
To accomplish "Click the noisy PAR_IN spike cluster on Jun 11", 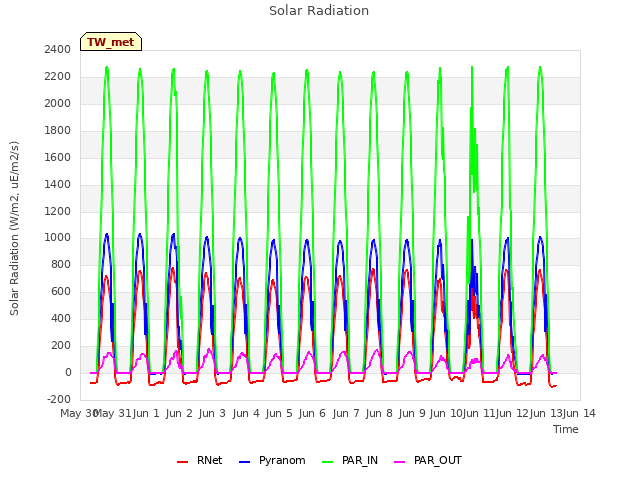I will 473,163.
